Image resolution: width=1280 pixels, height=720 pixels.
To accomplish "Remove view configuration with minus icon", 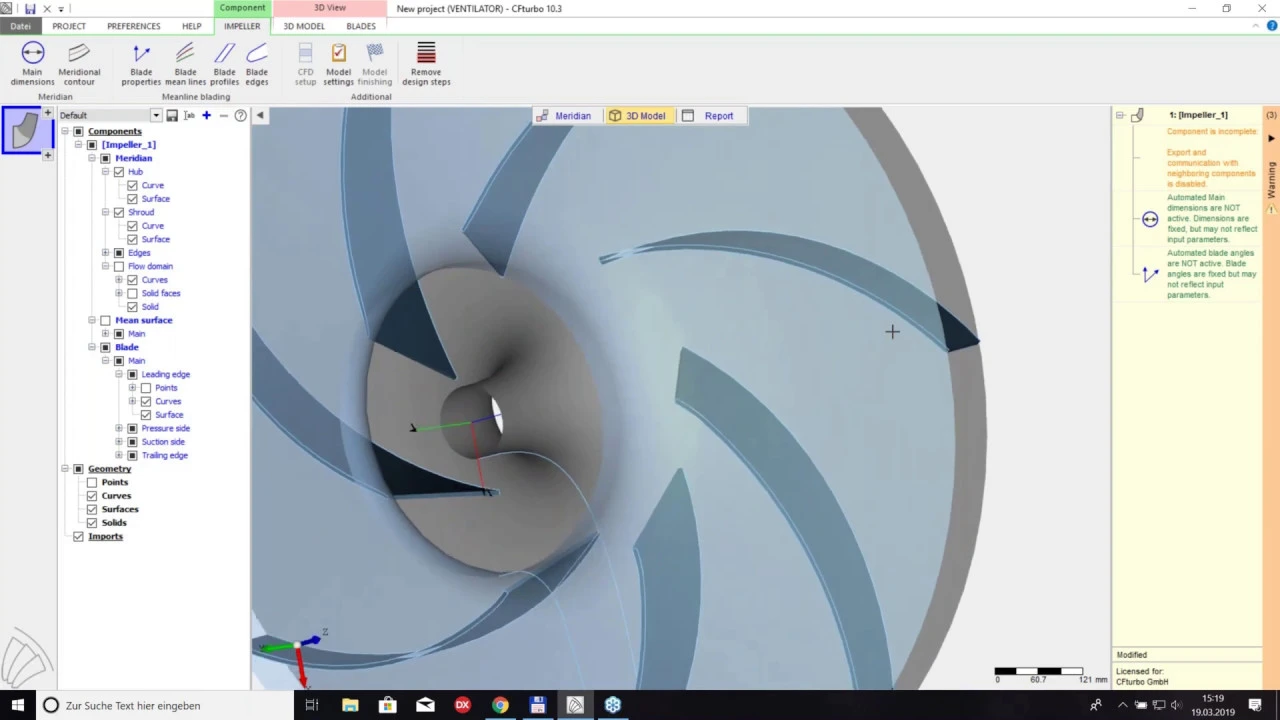I will coord(223,116).
